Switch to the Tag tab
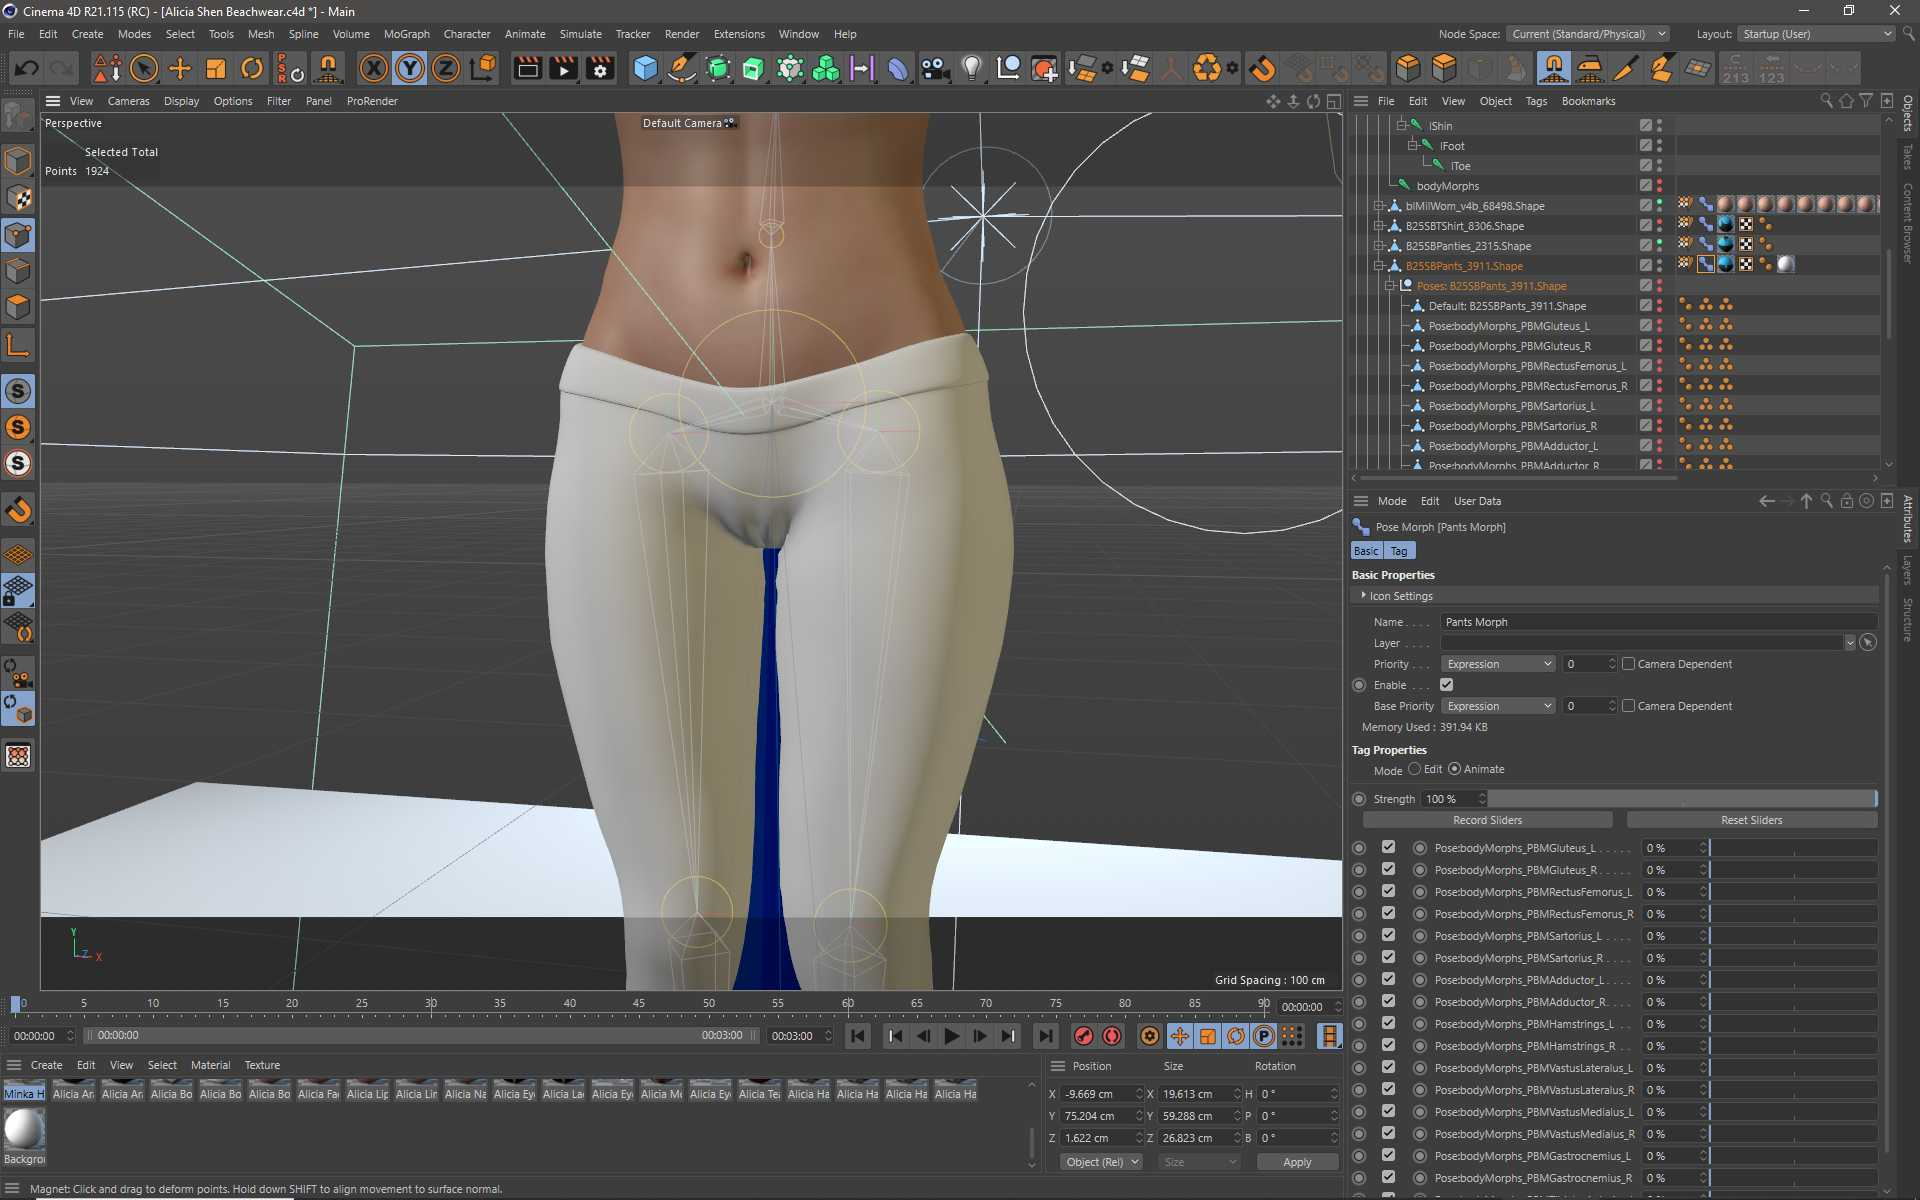Viewport: 1920px width, 1200px height. pyautogui.click(x=1398, y=551)
